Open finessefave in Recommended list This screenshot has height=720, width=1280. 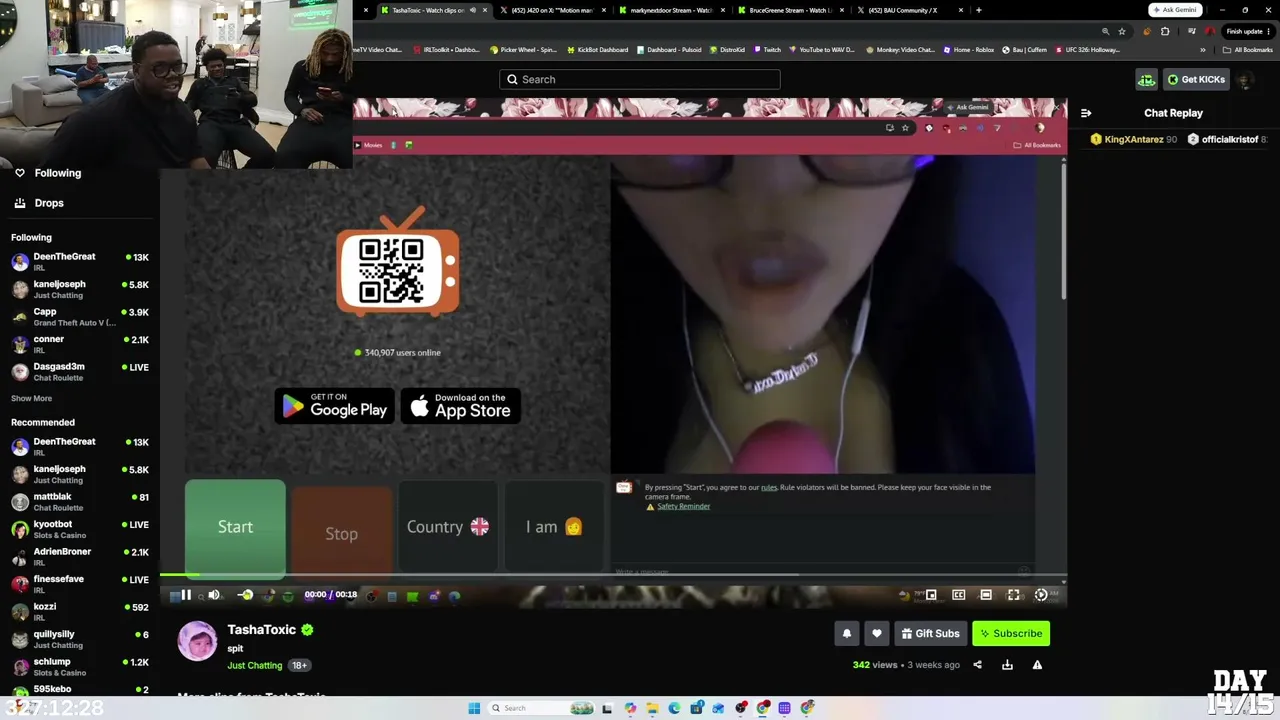(x=80, y=584)
